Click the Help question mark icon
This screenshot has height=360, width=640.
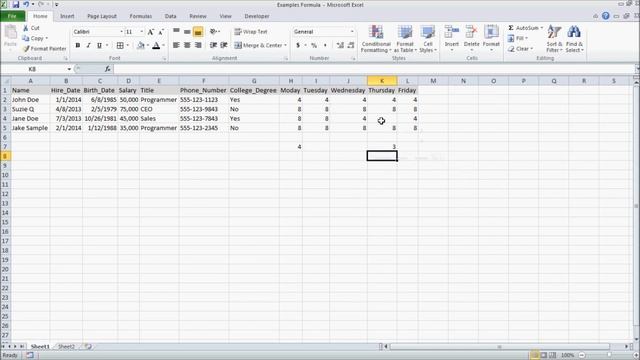point(606,16)
